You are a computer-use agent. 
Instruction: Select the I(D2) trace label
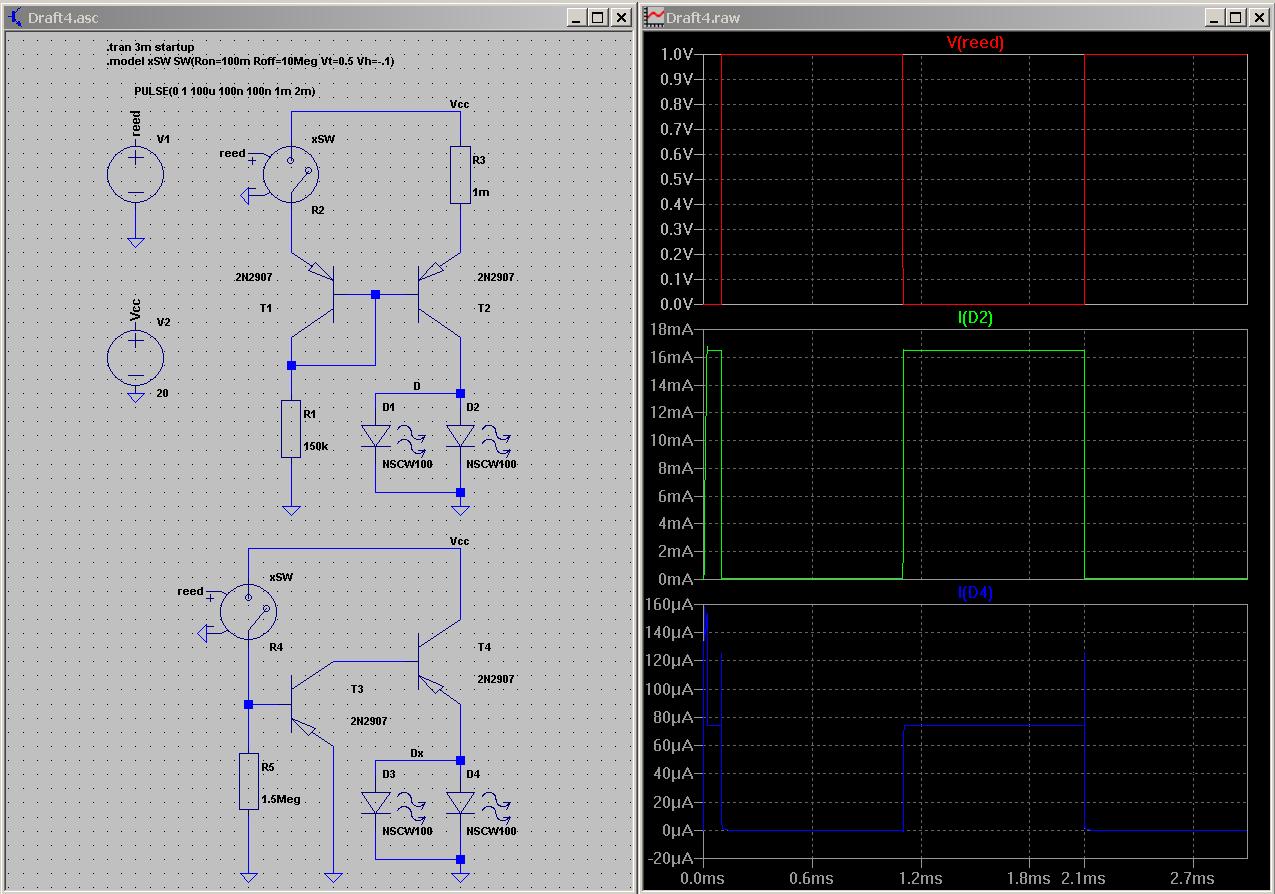(975, 317)
